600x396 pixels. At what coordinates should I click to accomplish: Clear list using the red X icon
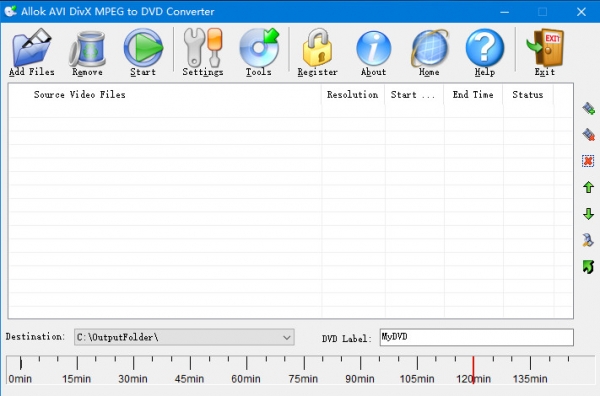(x=588, y=161)
